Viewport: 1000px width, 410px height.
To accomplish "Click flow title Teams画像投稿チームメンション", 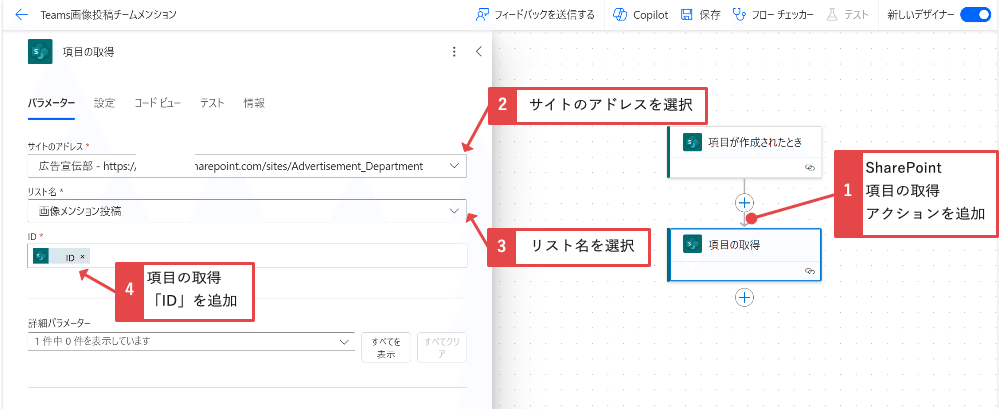I will click(x=108, y=15).
